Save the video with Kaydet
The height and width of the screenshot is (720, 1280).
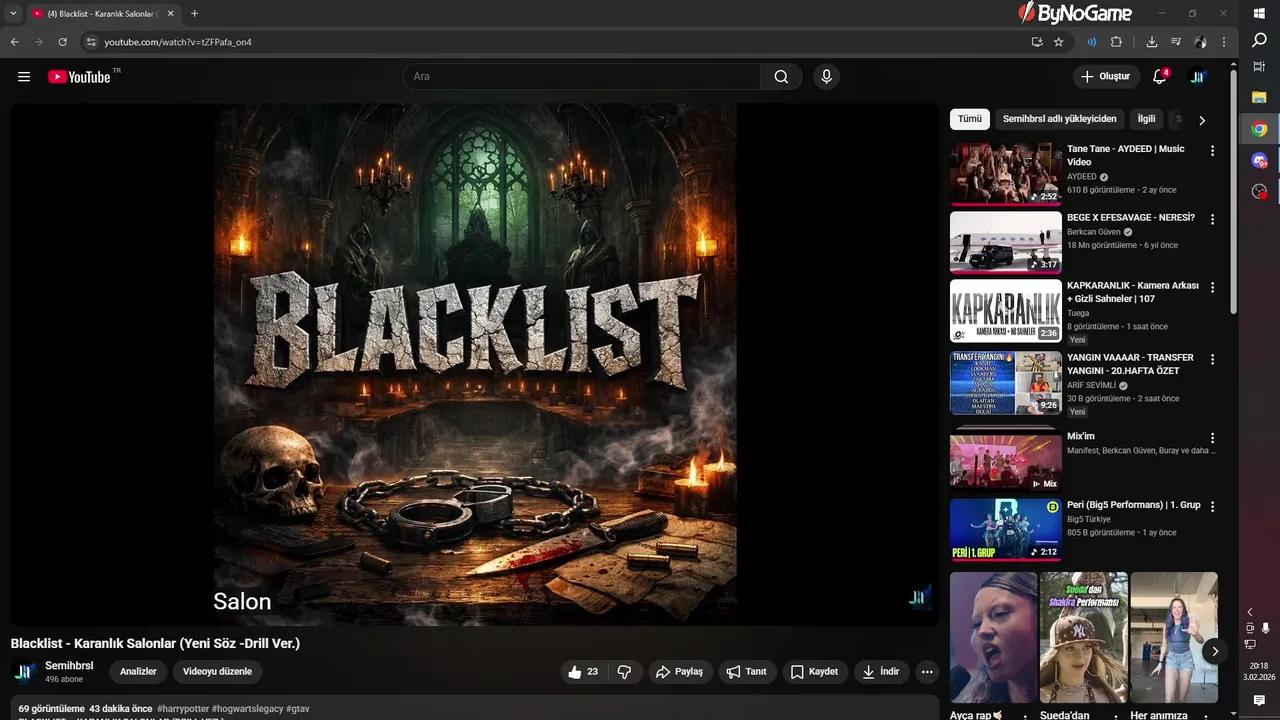click(x=815, y=672)
